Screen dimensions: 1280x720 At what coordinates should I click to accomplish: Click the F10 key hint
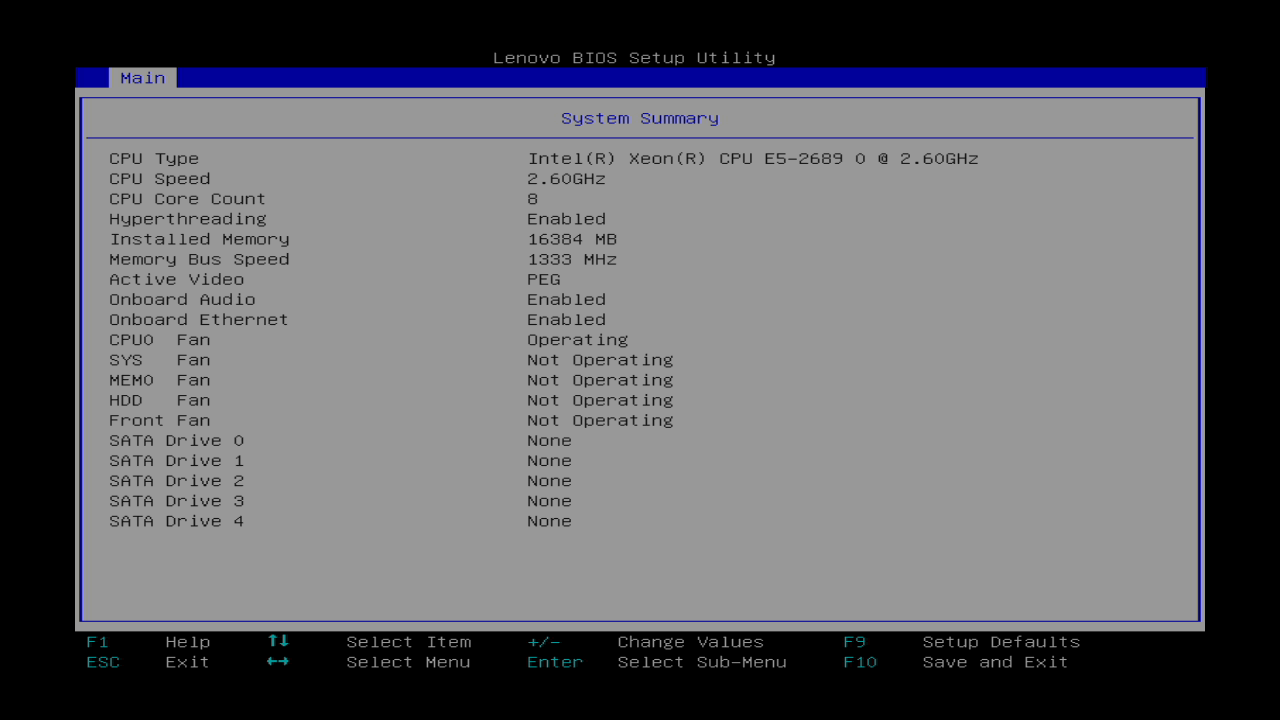click(860, 662)
